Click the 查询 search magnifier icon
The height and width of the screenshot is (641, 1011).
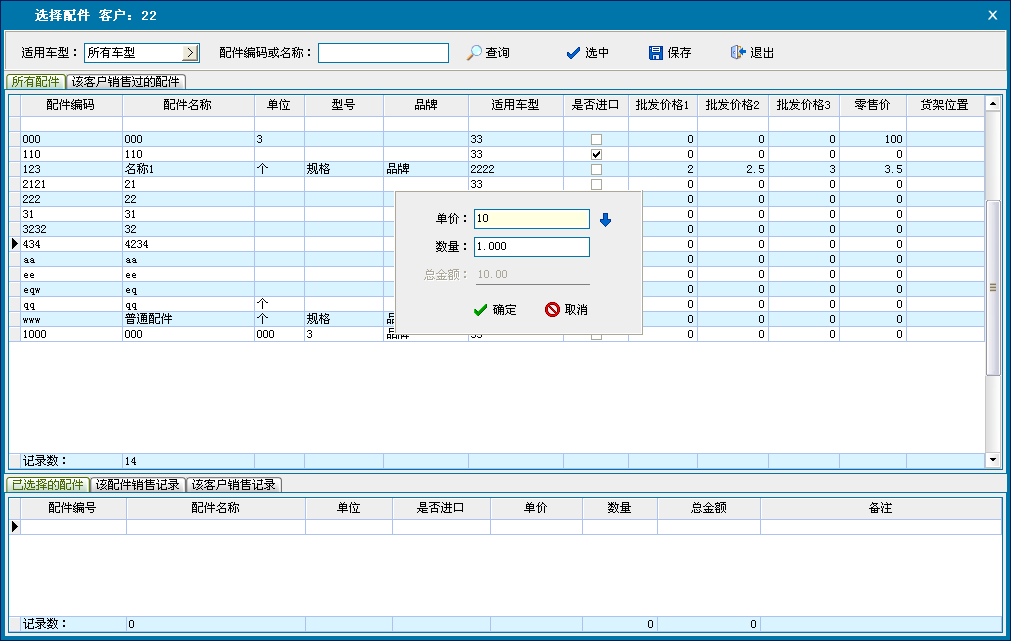click(475, 53)
